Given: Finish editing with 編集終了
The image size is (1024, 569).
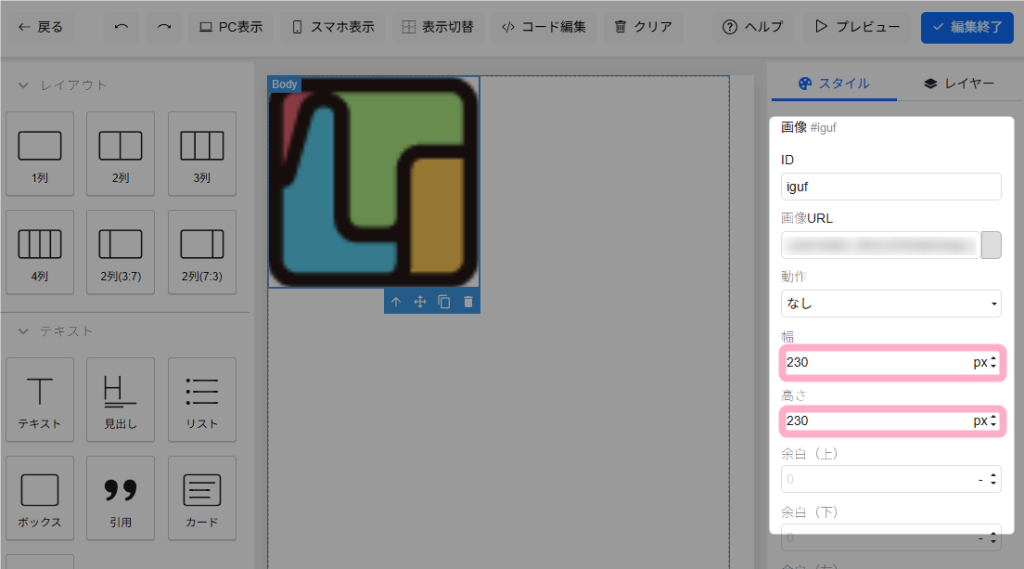Looking at the screenshot, I should [967, 27].
